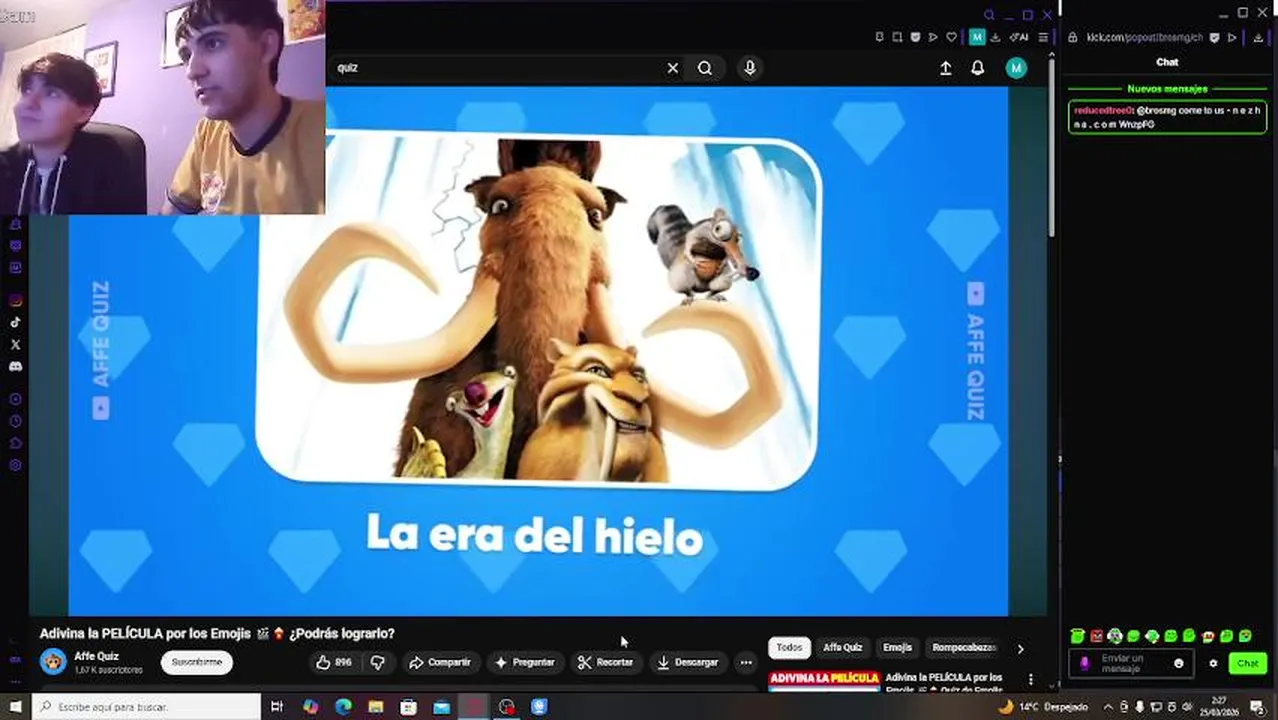1278x720 pixels.
Task: Click the X (Twitter) icon in browser sidebar
Action: pos(15,345)
